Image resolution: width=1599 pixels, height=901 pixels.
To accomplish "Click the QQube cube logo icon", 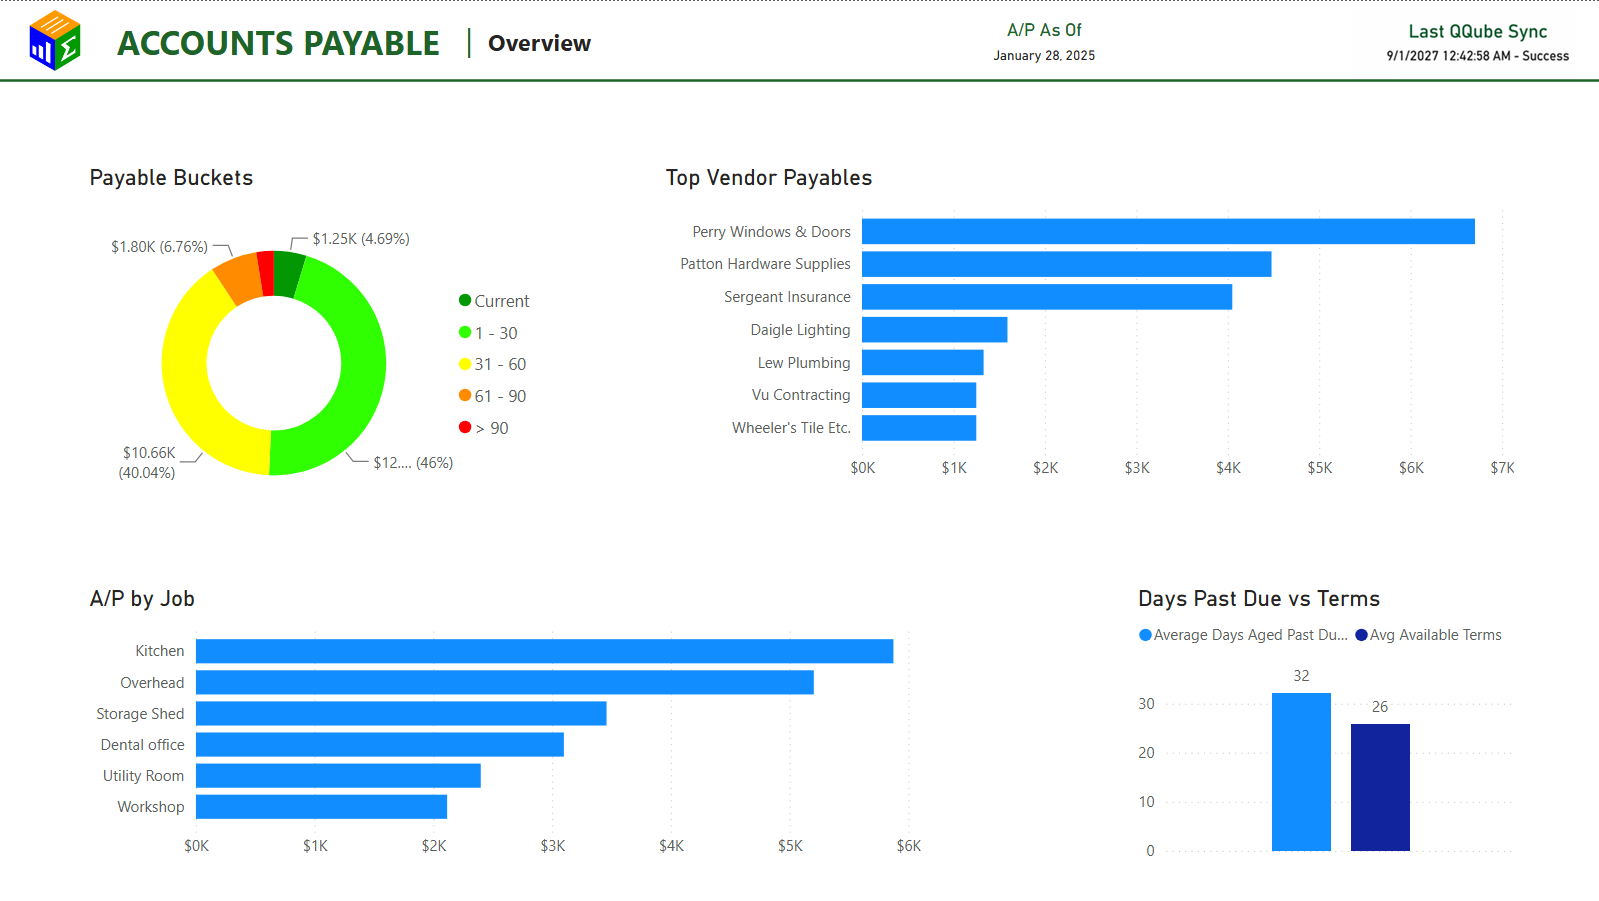I will click(55, 41).
